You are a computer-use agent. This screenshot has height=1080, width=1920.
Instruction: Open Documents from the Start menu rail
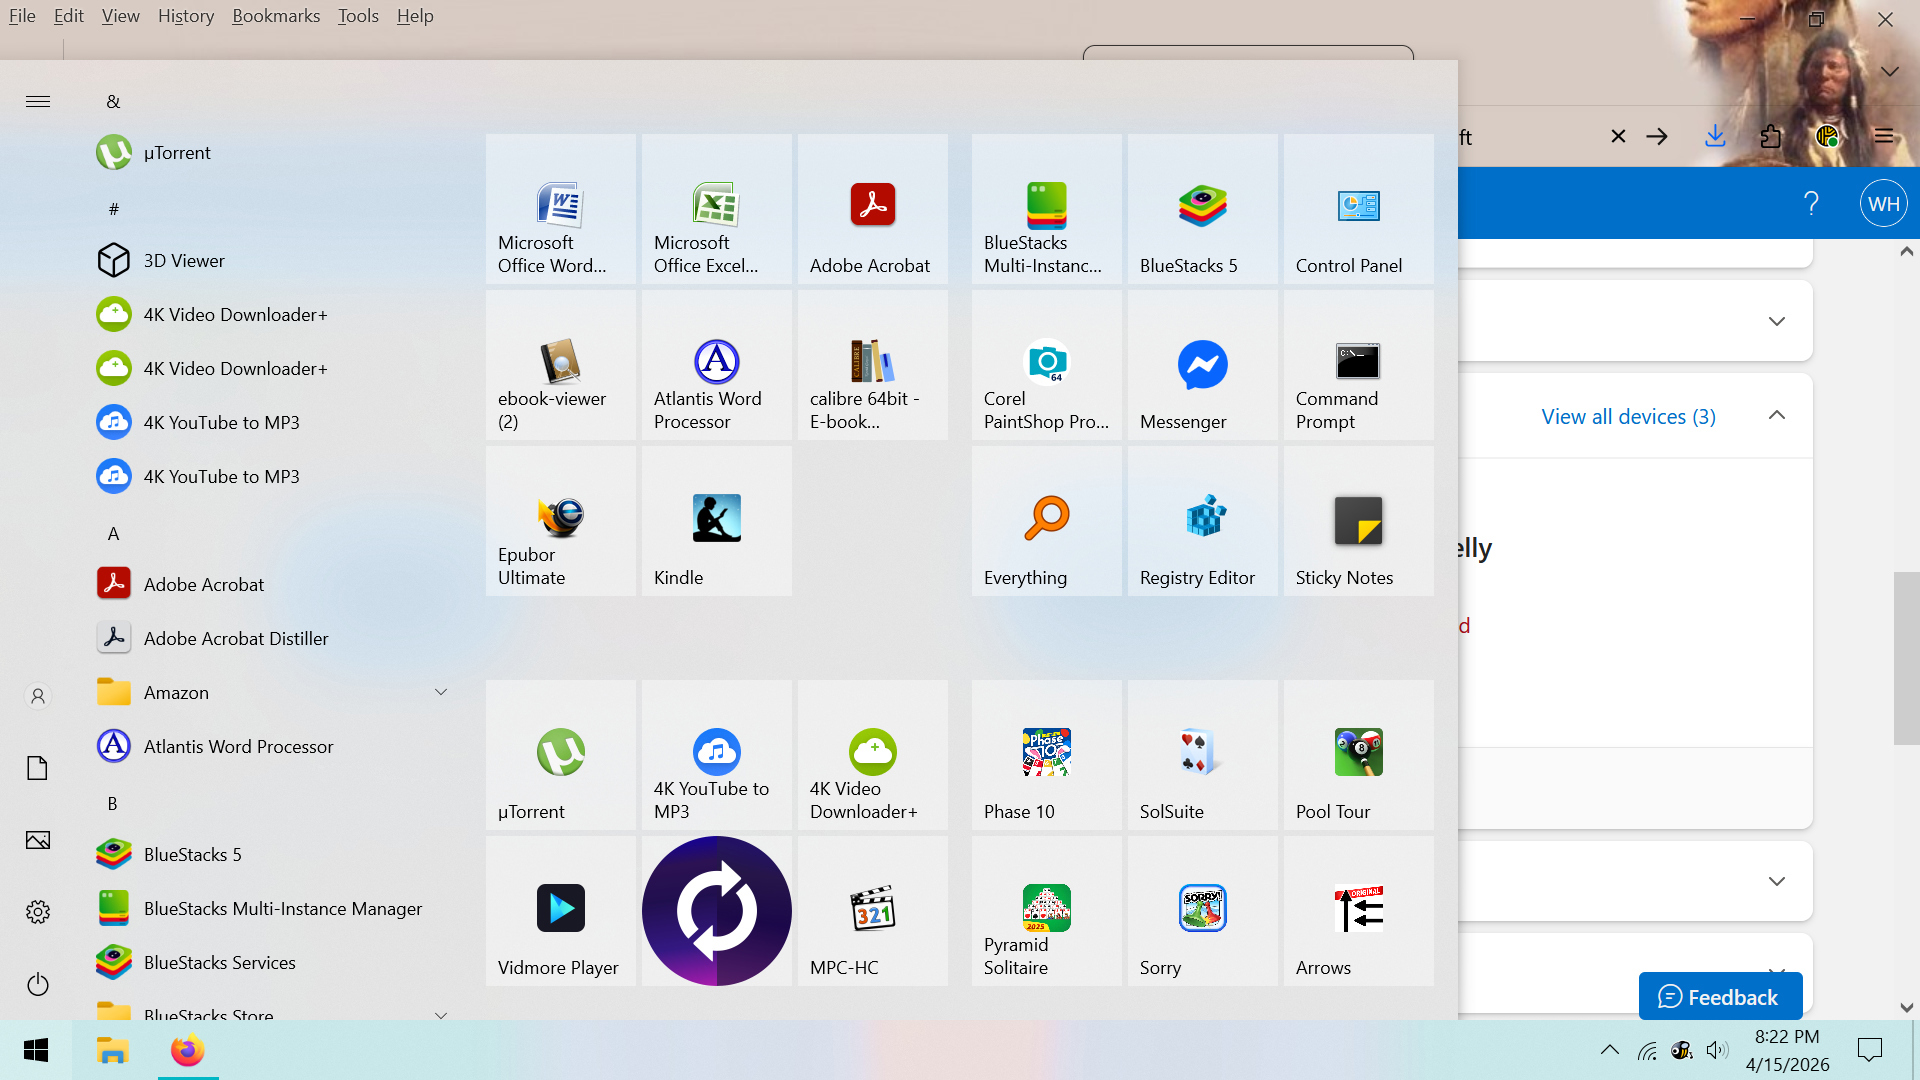click(38, 768)
